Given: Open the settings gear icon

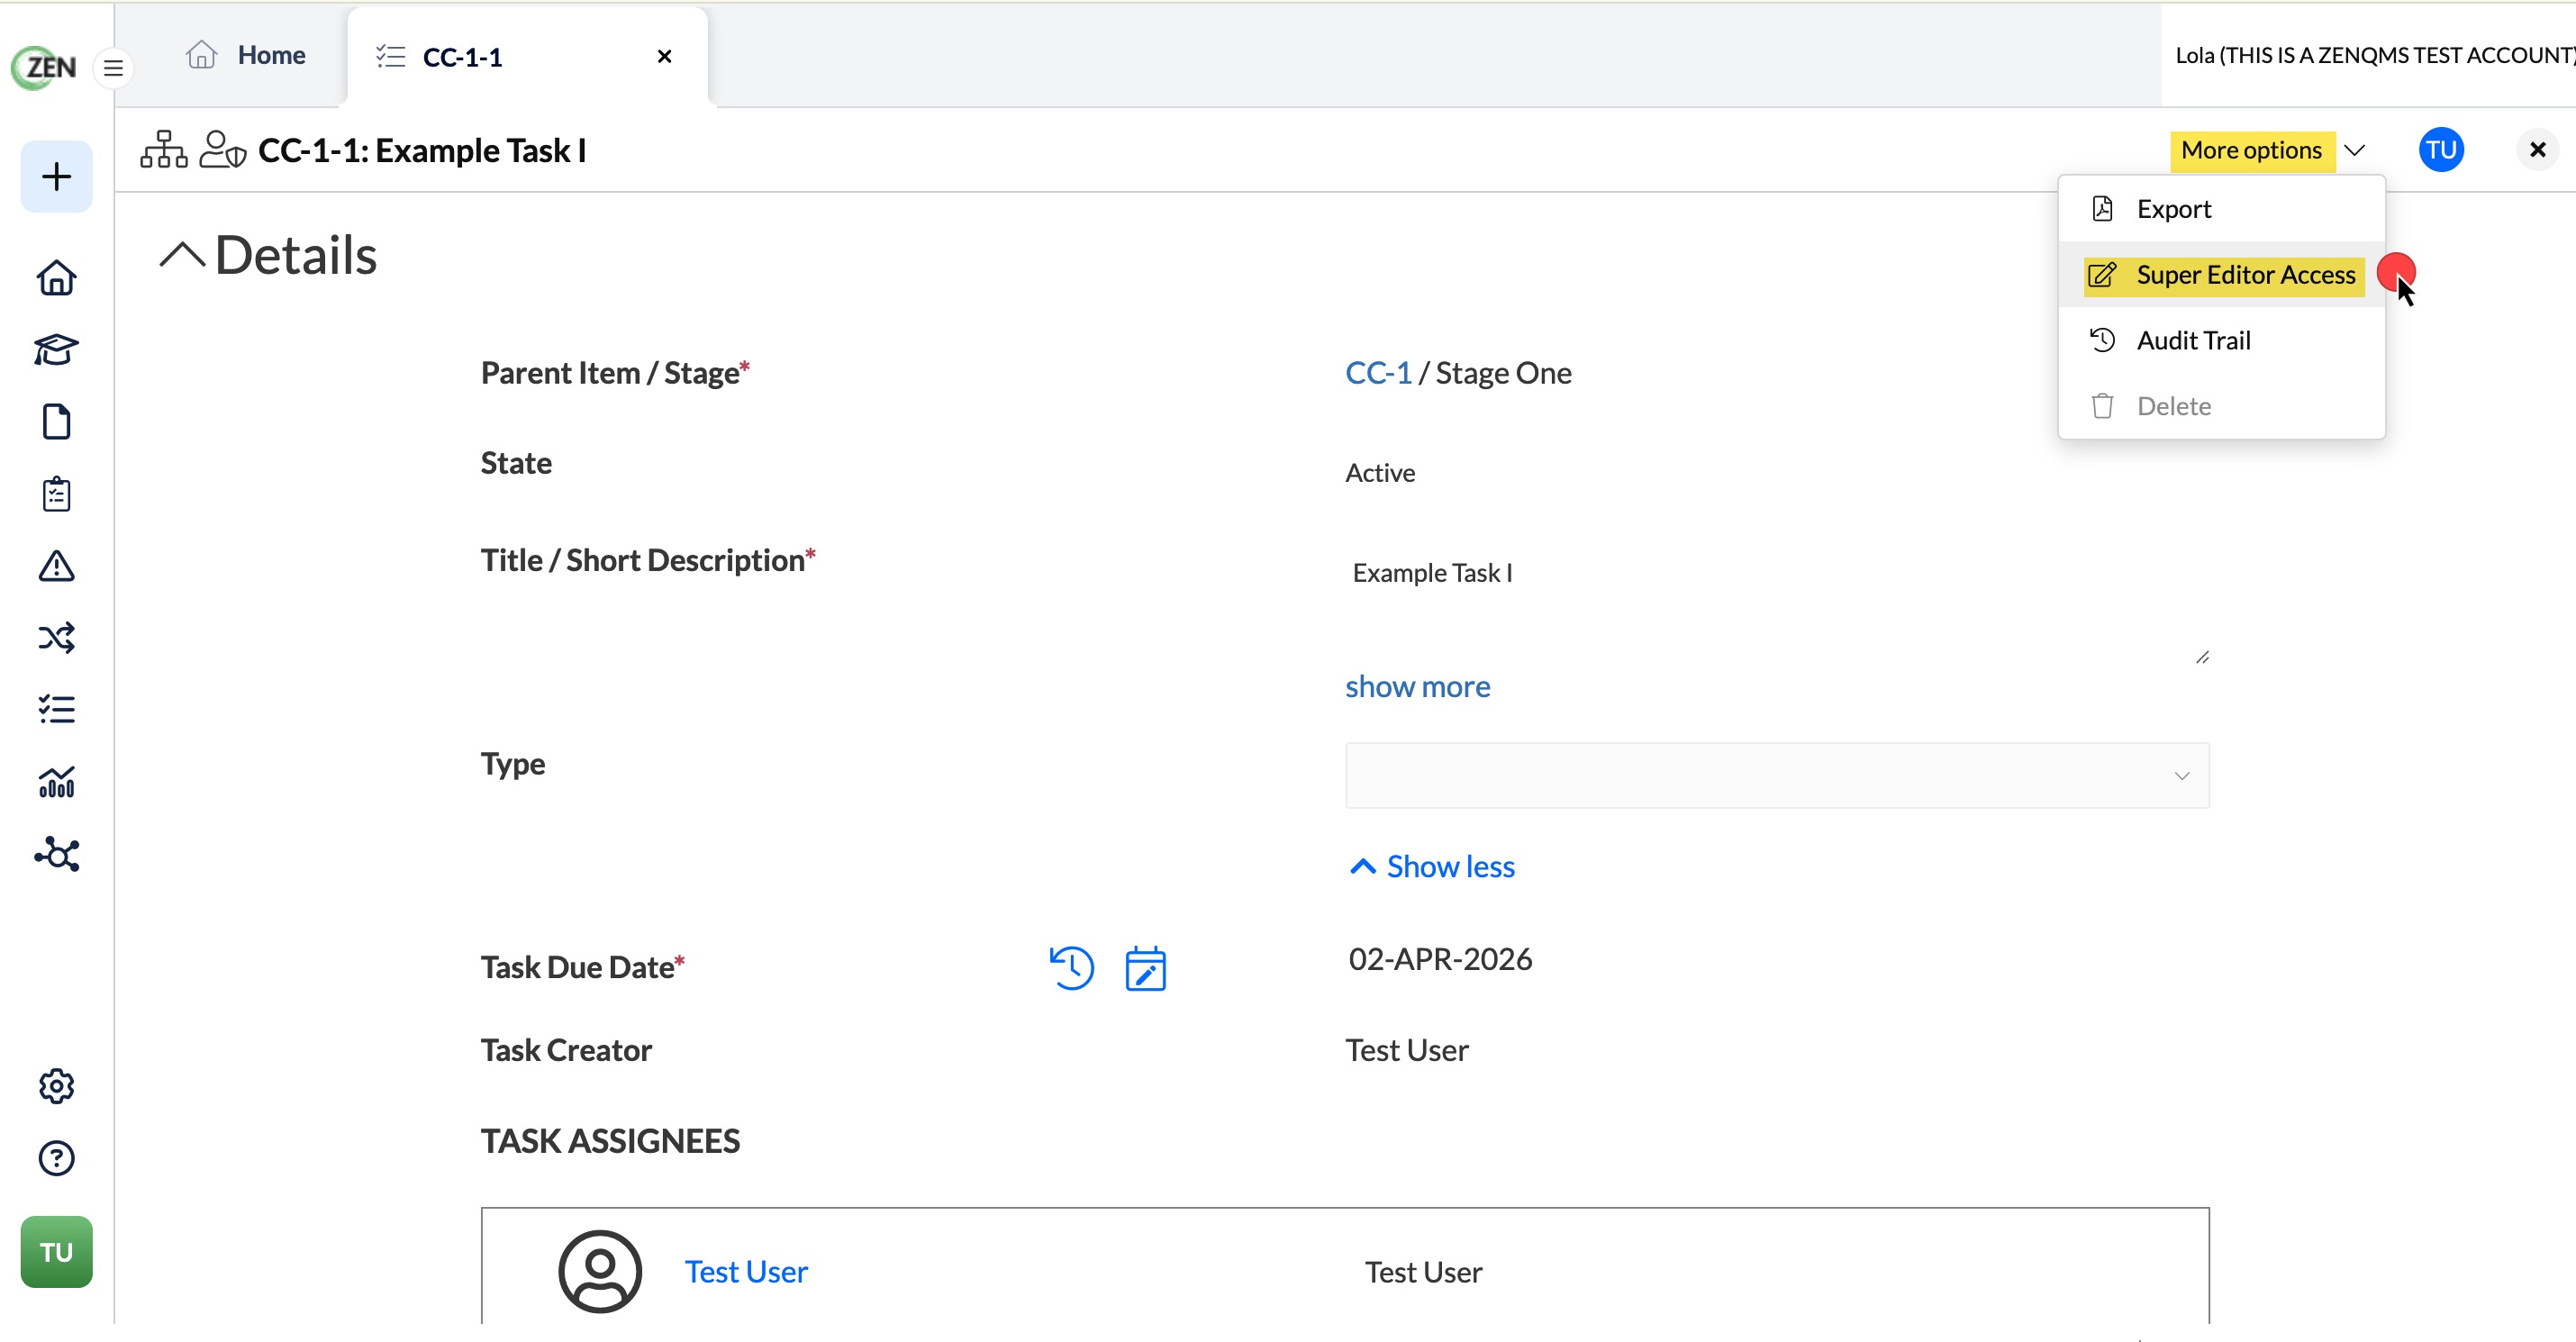Looking at the screenshot, I should (56, 1086).
